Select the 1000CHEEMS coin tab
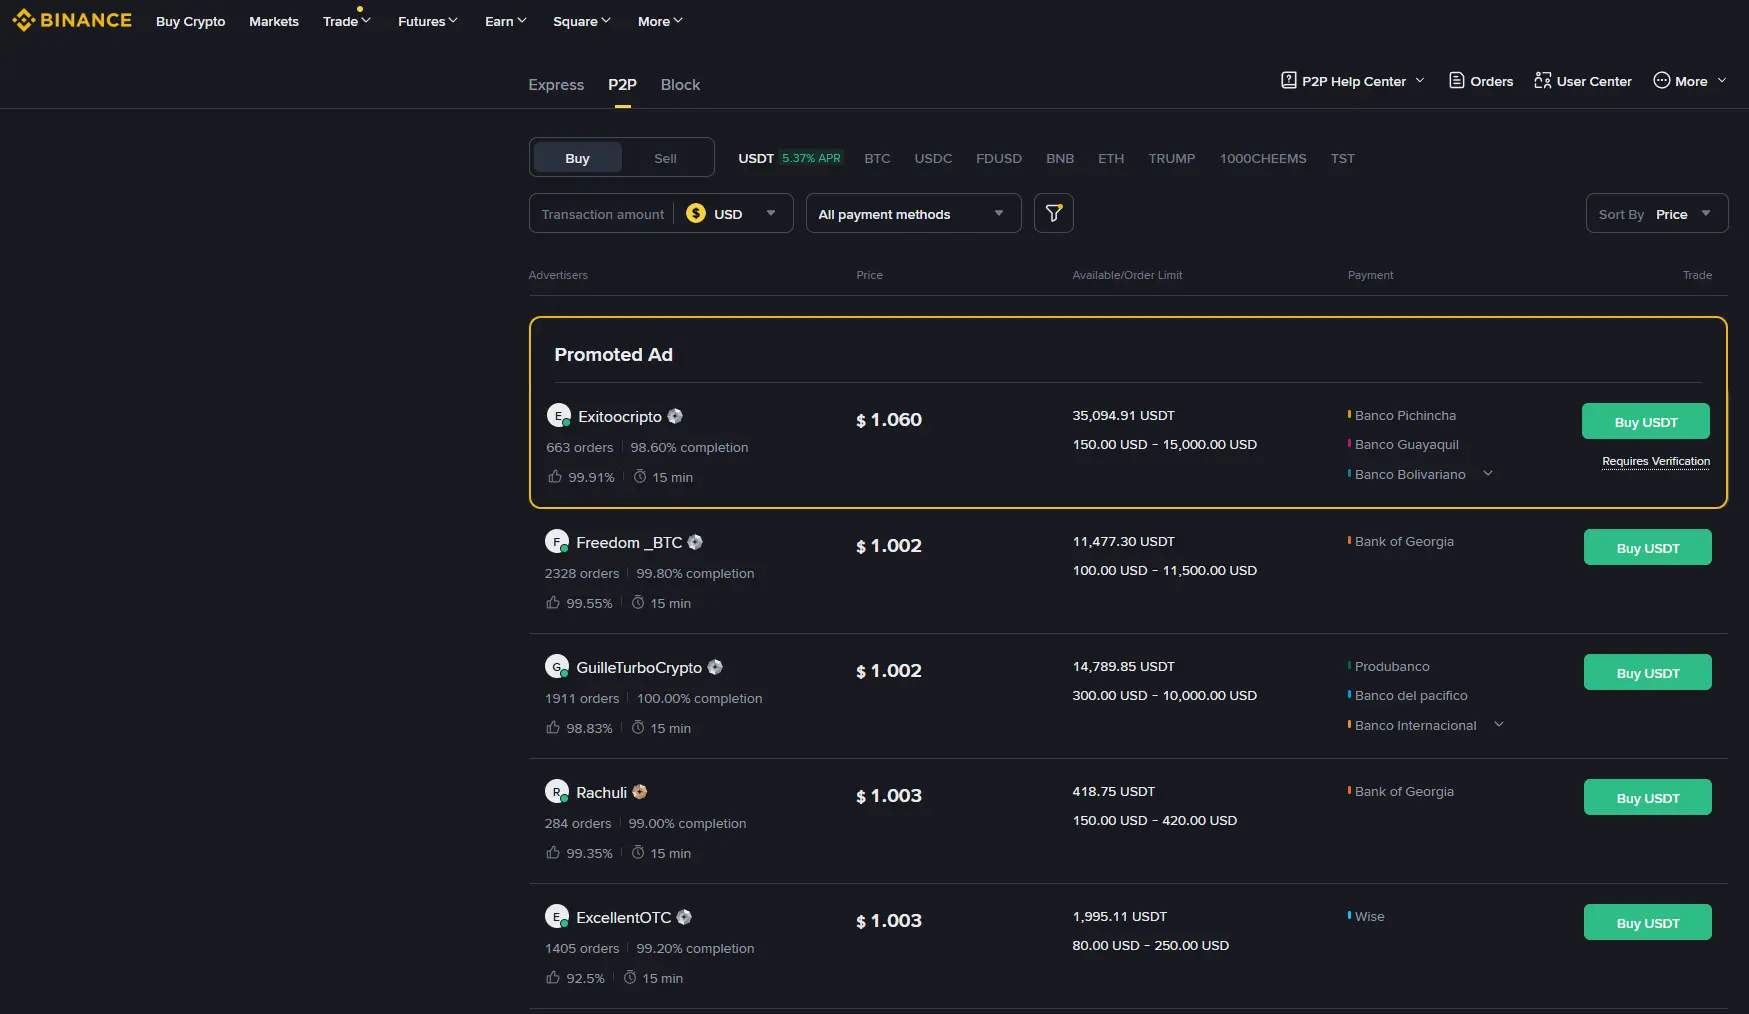This screenshot has width=1749, height=1014. coord(1263,158)
